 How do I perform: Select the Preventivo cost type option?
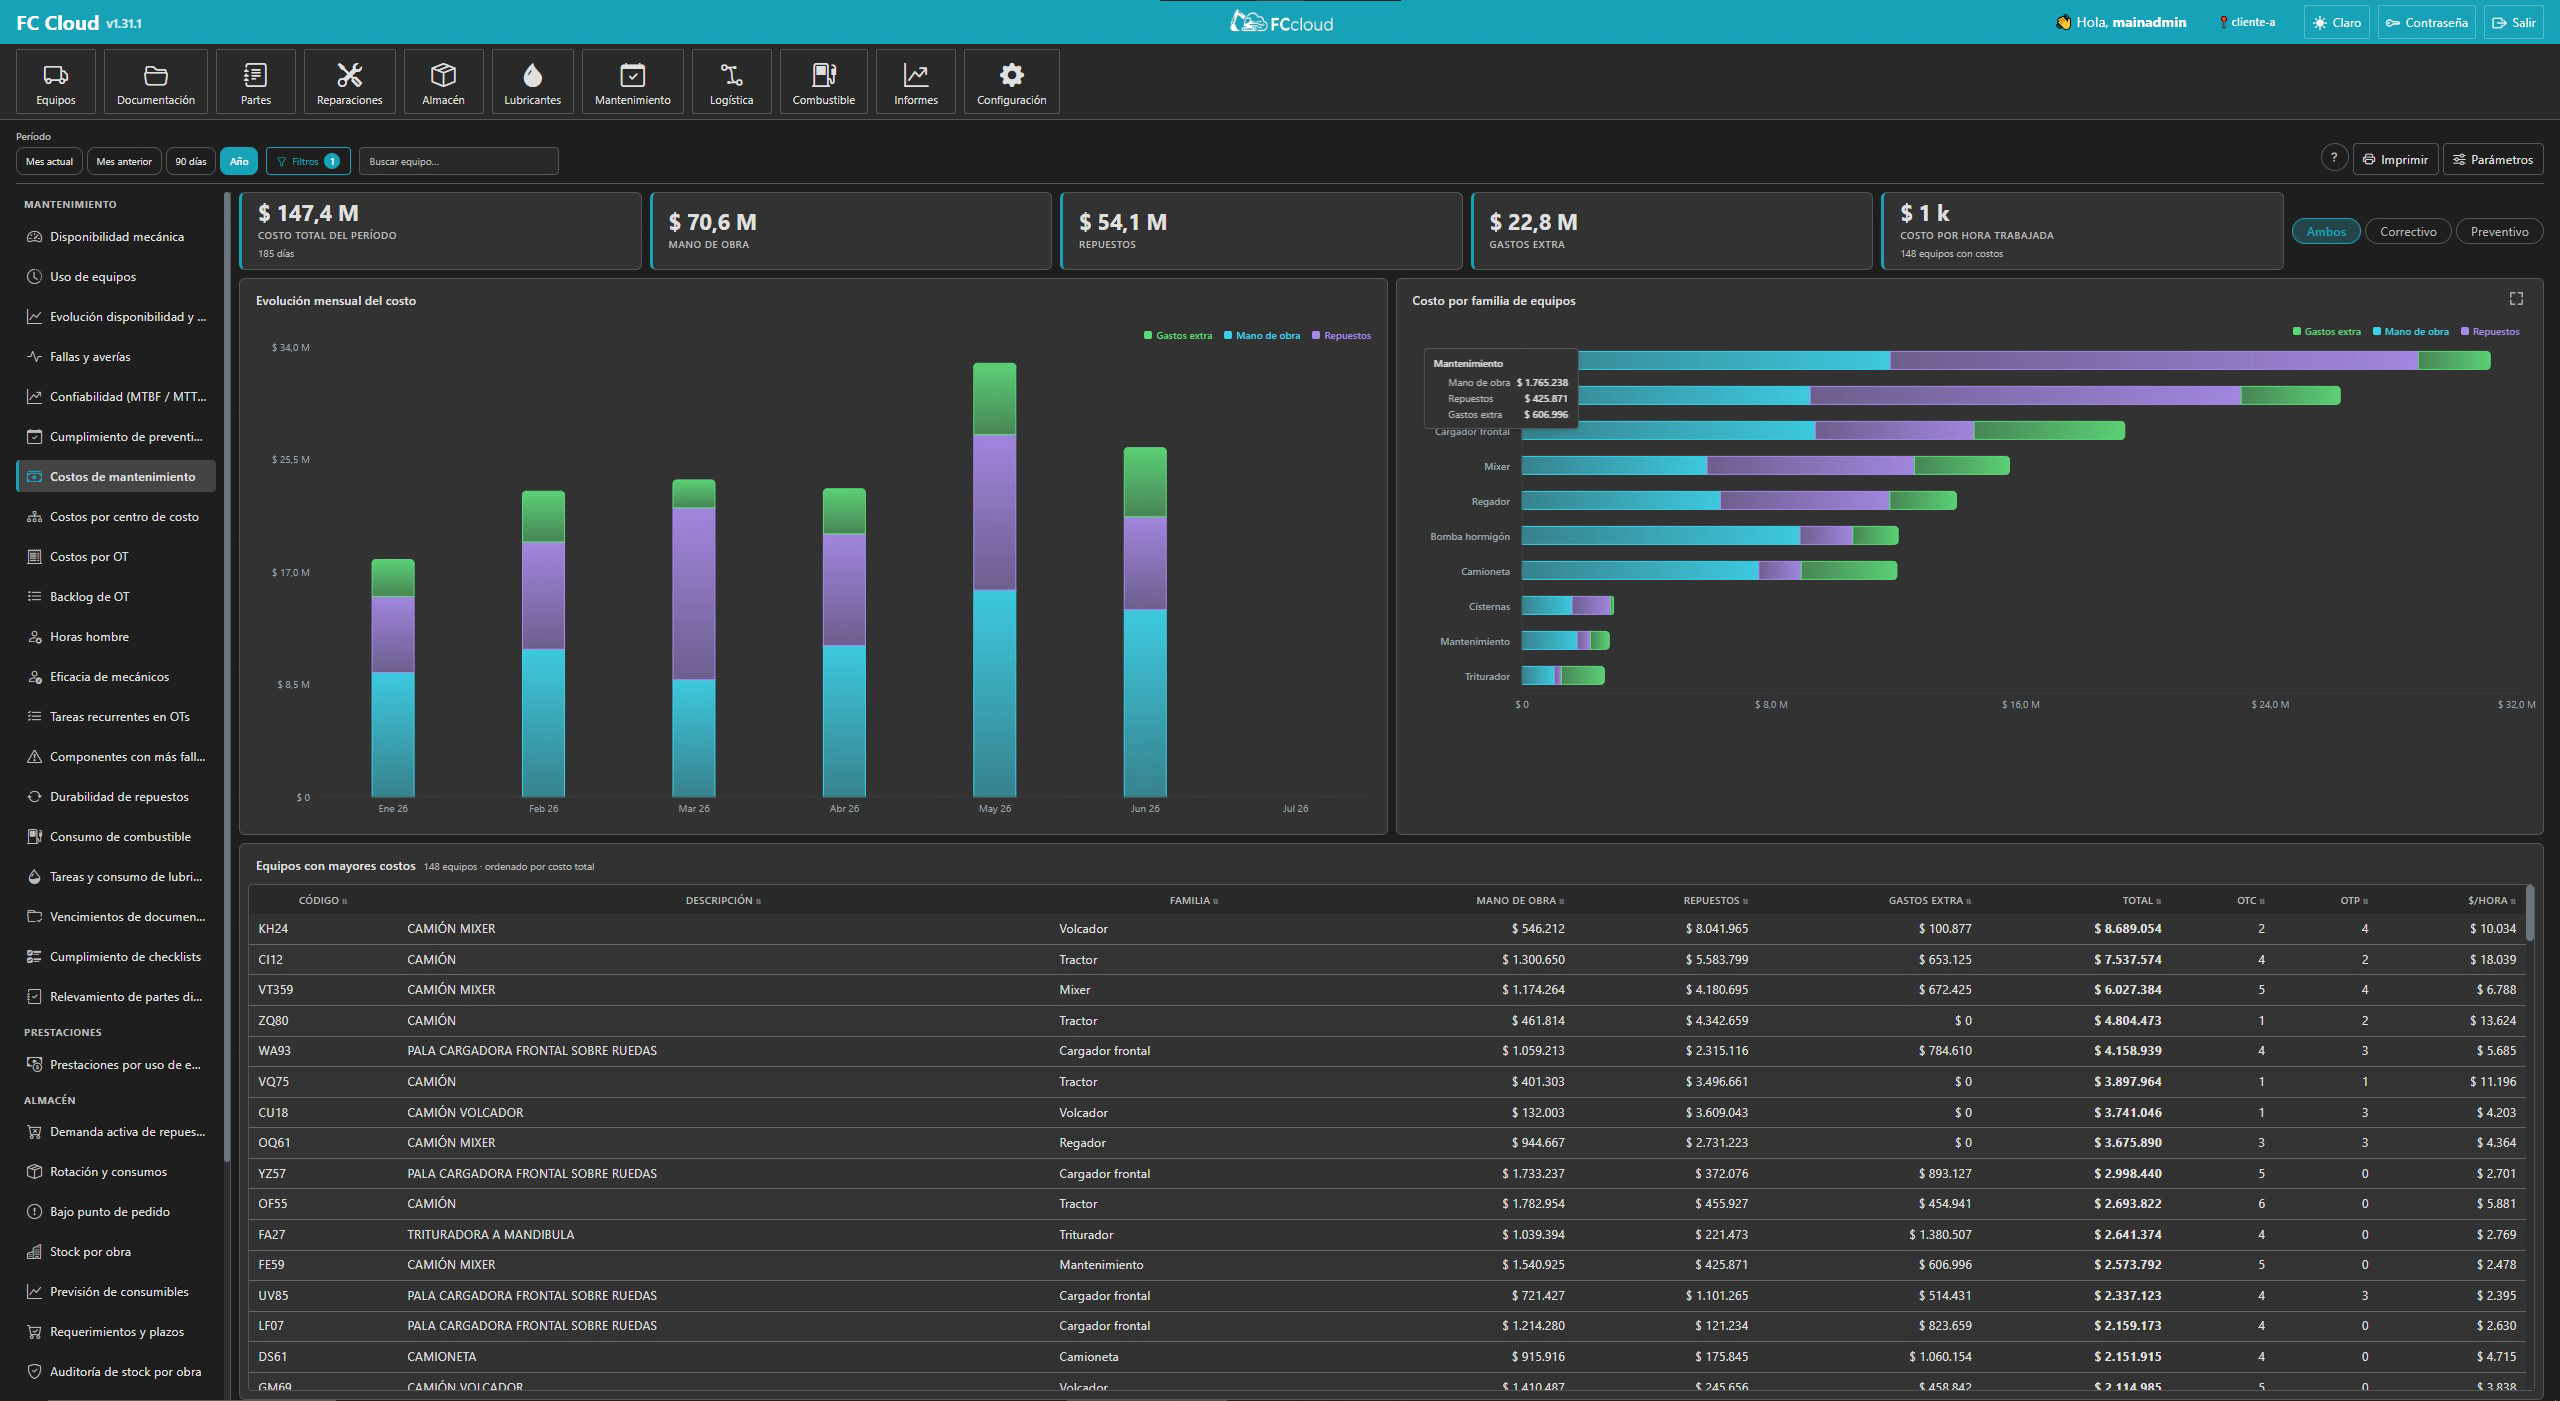click(2499, 232)
